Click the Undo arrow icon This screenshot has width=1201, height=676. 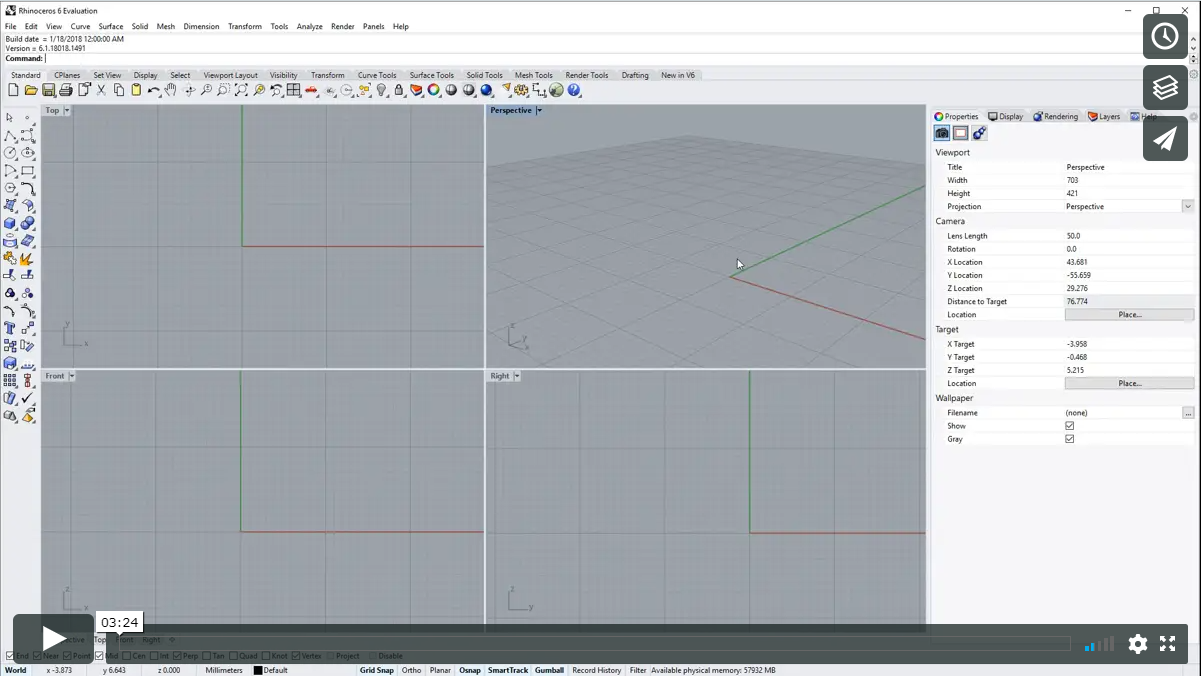tap(153, 90)
